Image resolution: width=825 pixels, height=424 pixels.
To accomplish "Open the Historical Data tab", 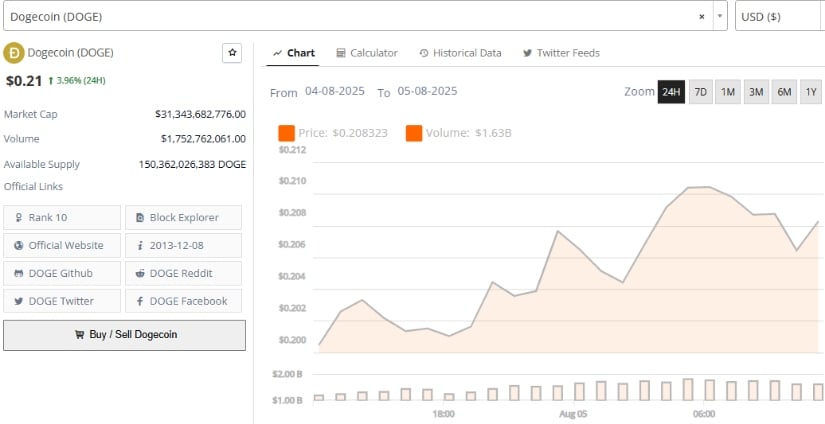I will [460, 53].
